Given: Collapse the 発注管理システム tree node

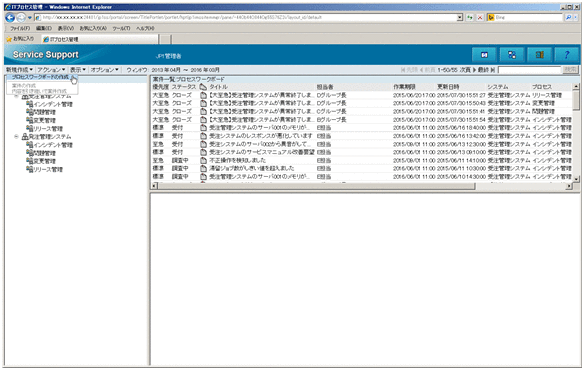Looking at the screenshot, I should pos(16,137).
